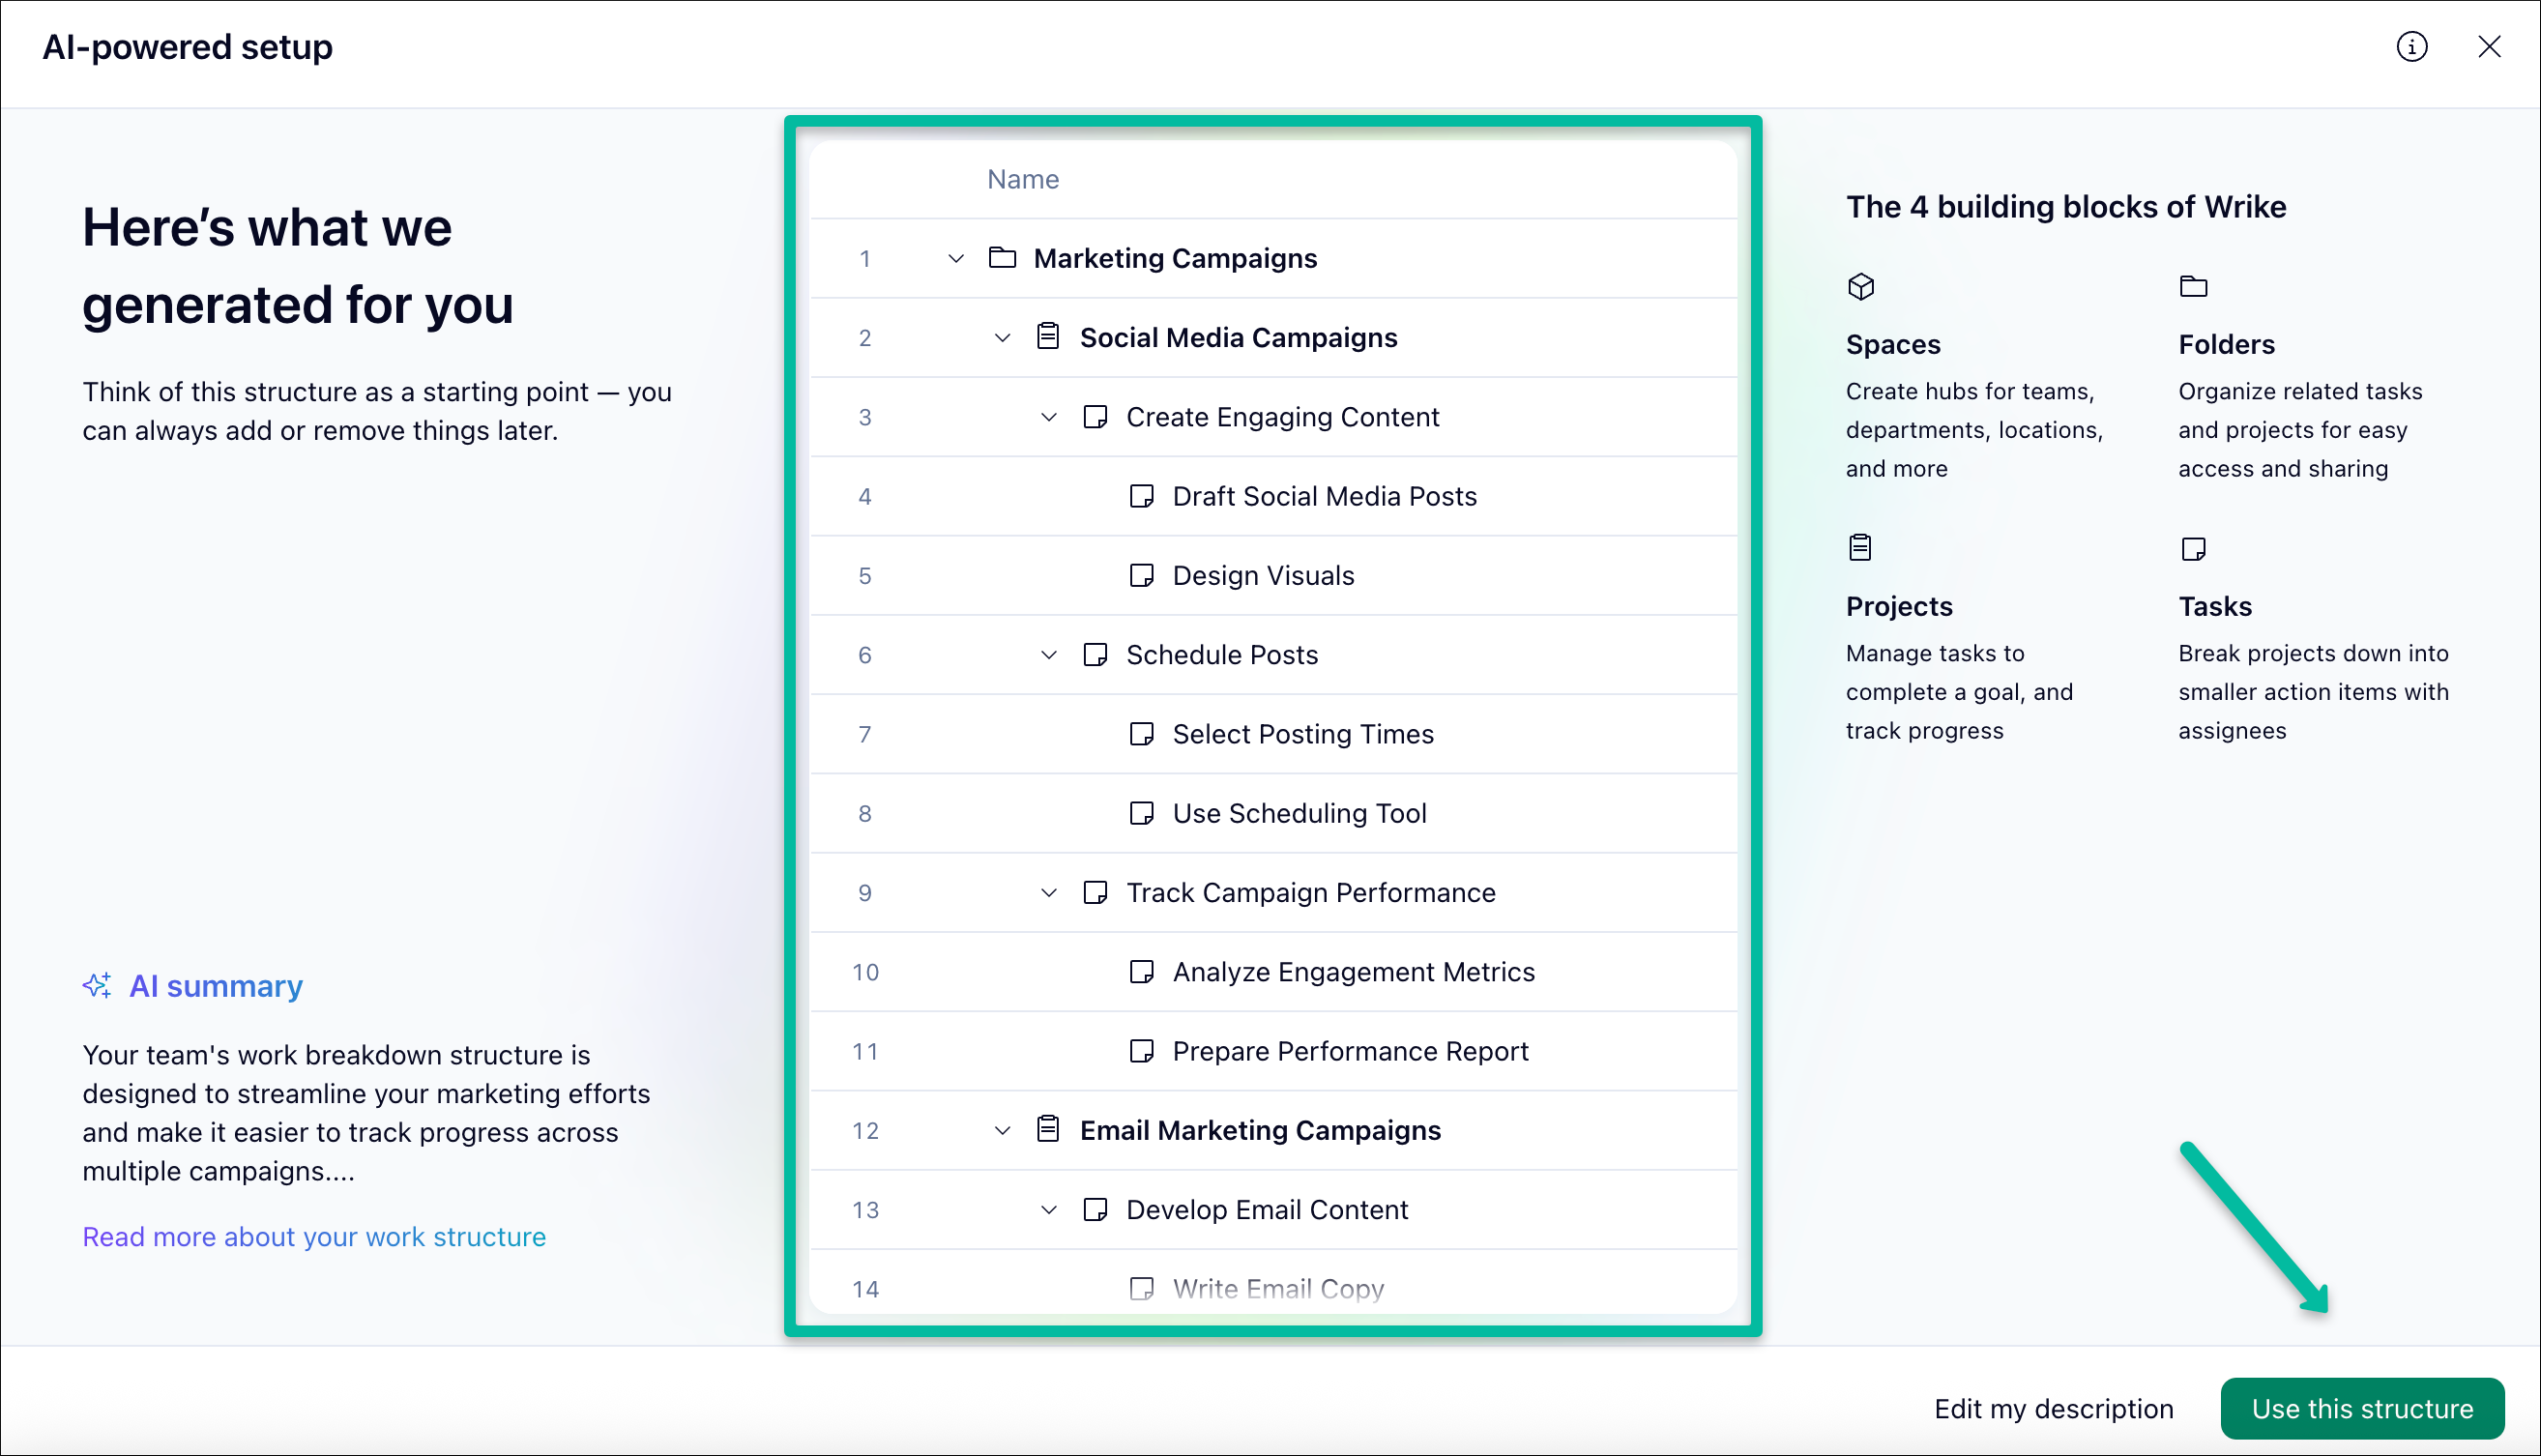Click the Email Marketing Campaigns project icon
2541x1456 pixels.
click(x=1047, y=1130)
